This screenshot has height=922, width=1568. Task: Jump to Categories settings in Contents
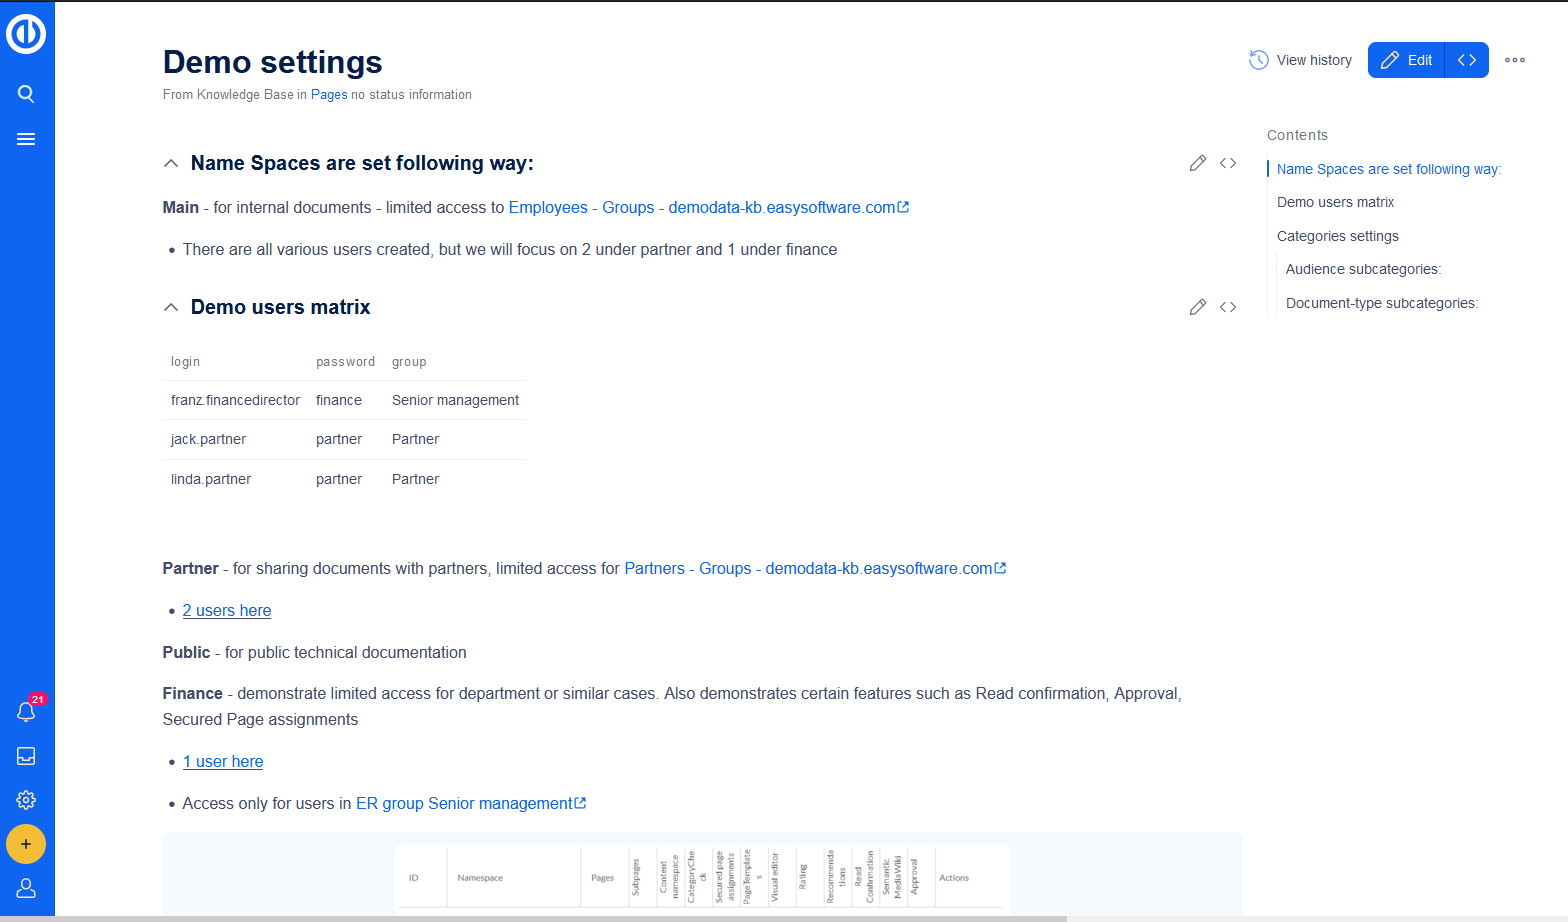click(1337, 236)
